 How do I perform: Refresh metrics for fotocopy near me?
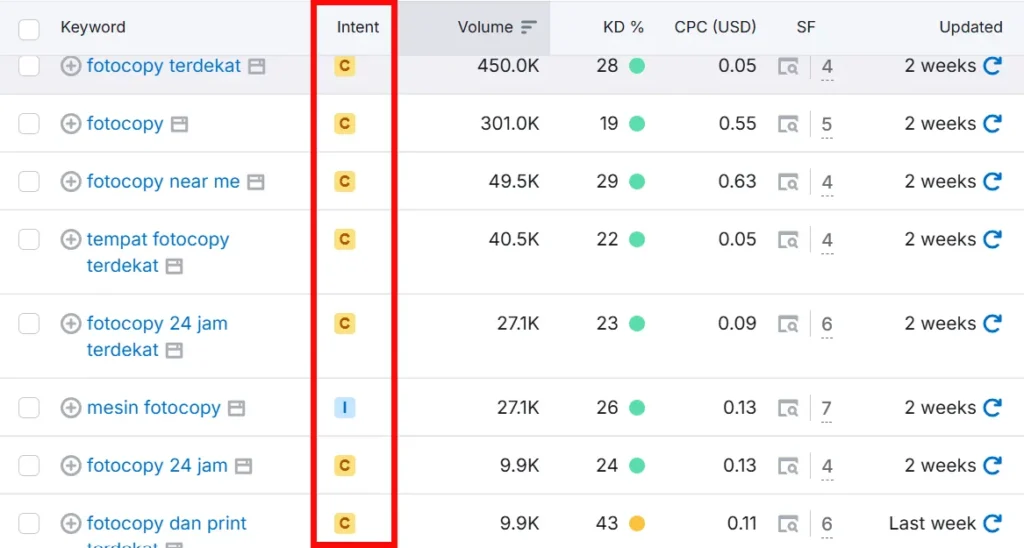993,181
